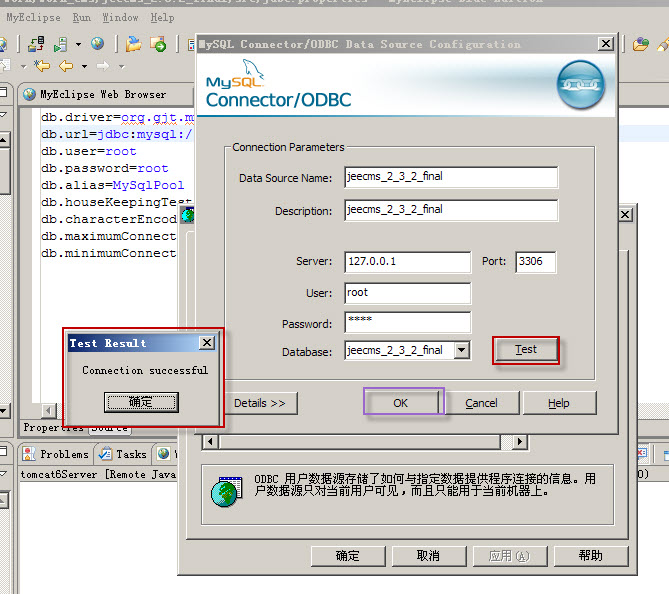Click the deploy to server toolbar icon
The image size is (669, 594).
(x=36, y=44)
